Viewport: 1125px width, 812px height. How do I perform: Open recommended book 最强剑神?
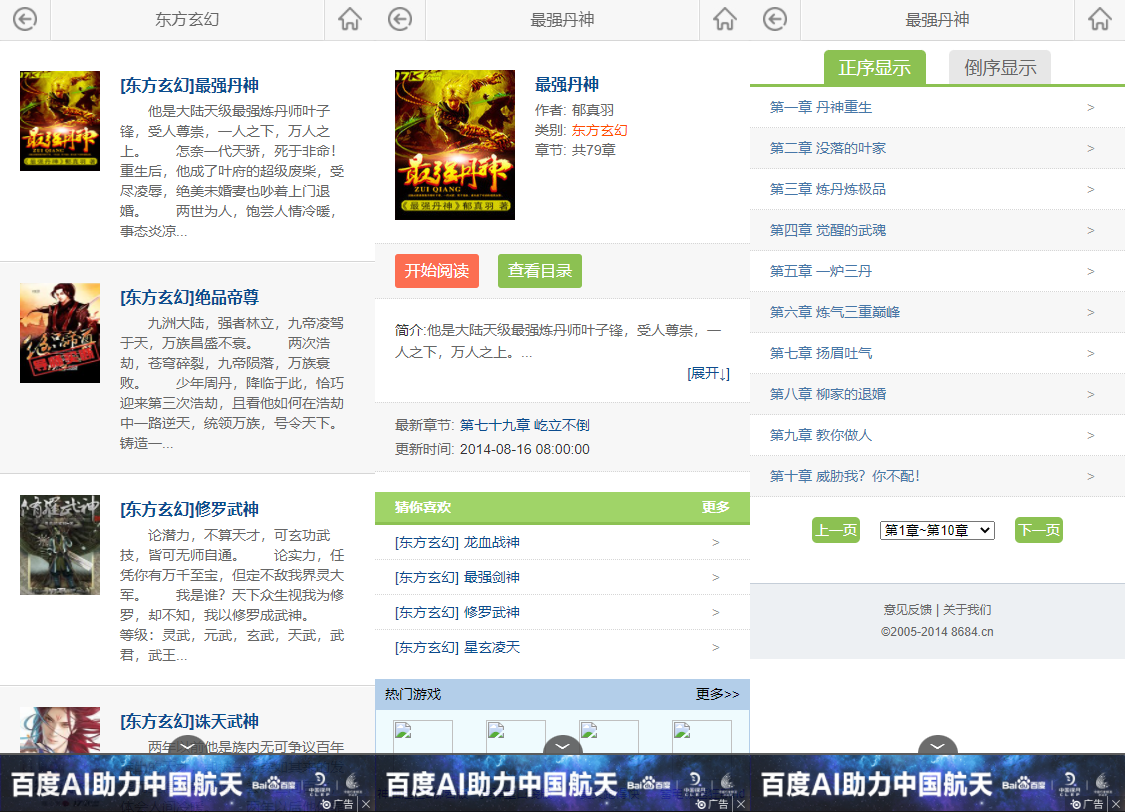(x=457, y=577)
